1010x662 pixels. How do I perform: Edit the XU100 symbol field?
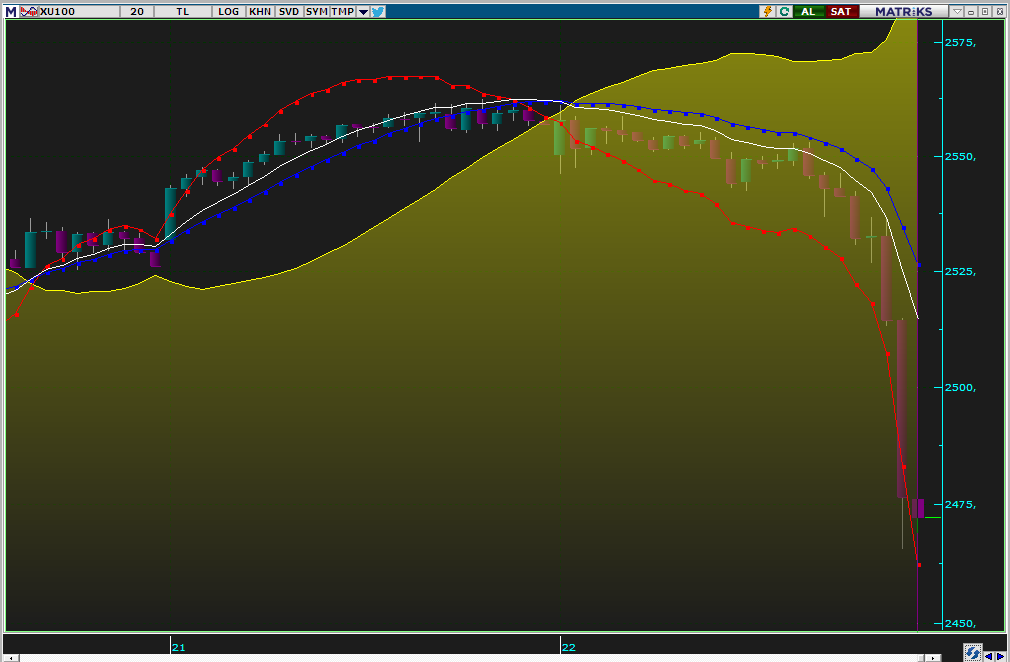(79, 12)
